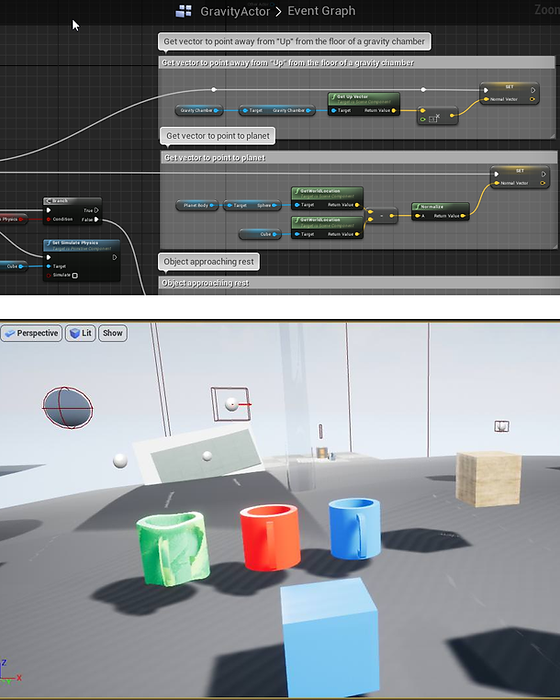Click the SET Normal Vector node in planet group
This screenshot has width=560, height=700.
click(x=520, y=177)
